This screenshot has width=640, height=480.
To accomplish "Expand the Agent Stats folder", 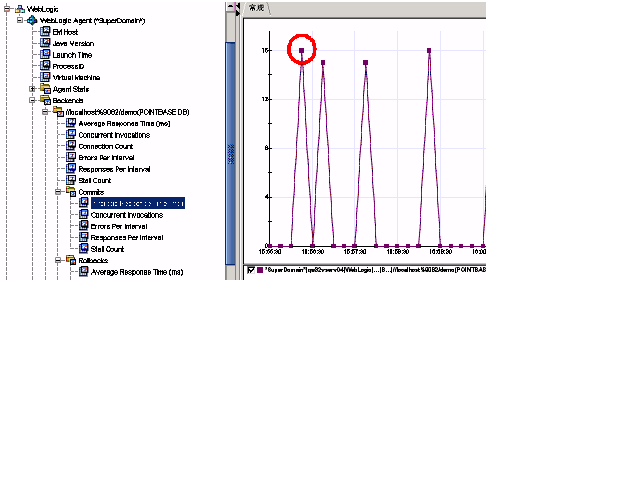I will (x=32, y=89).
